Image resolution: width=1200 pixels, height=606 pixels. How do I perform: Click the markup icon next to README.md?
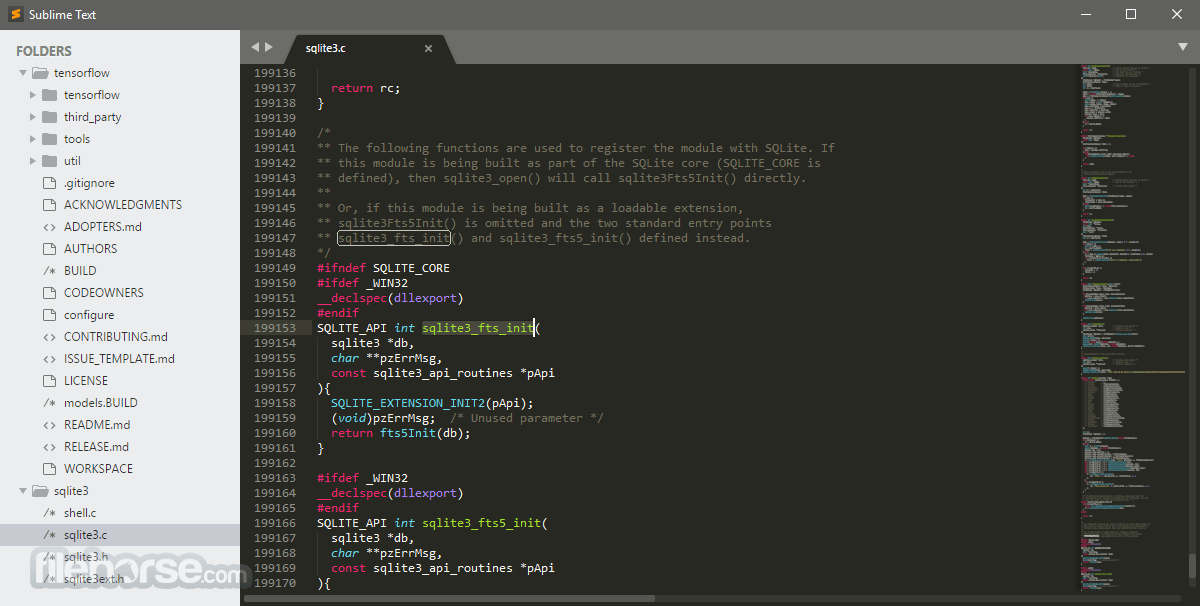point(49,425)
